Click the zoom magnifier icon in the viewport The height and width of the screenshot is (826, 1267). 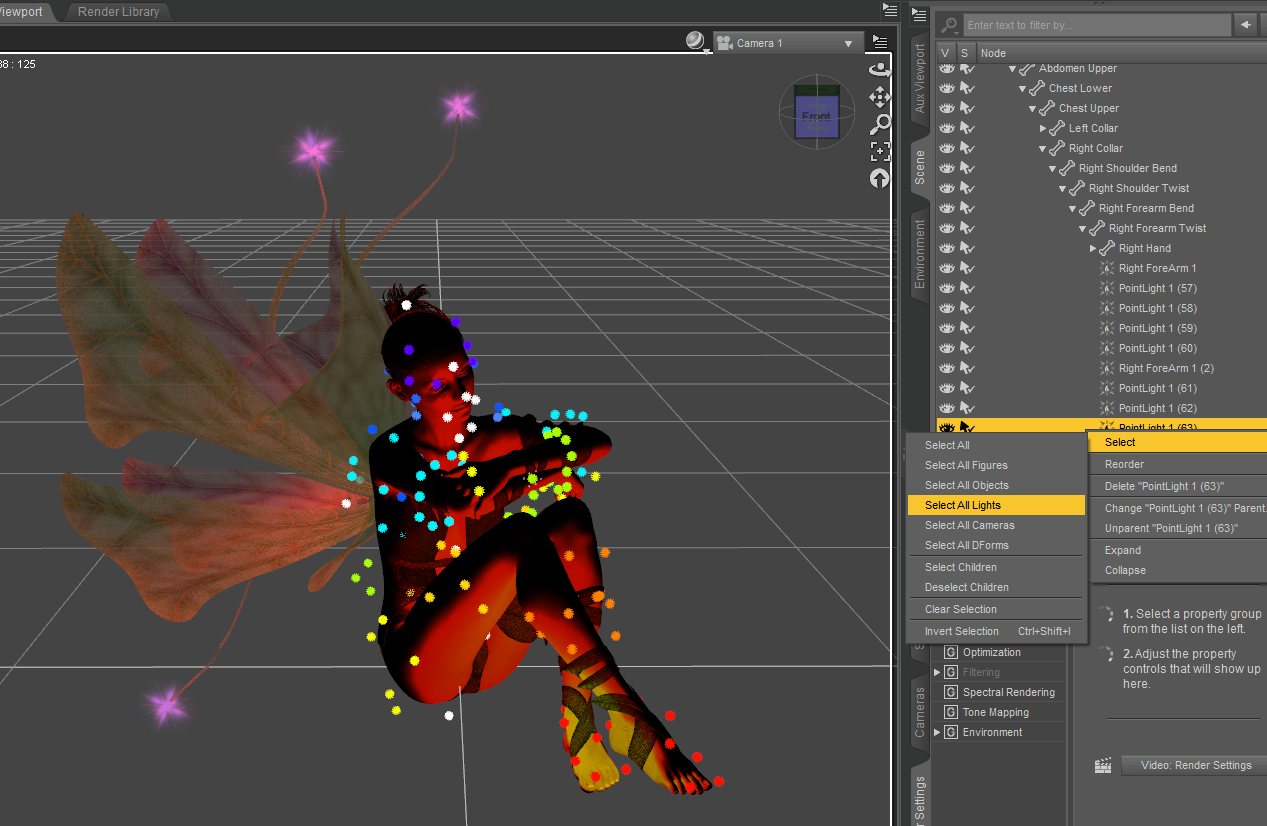pos(880,124)
